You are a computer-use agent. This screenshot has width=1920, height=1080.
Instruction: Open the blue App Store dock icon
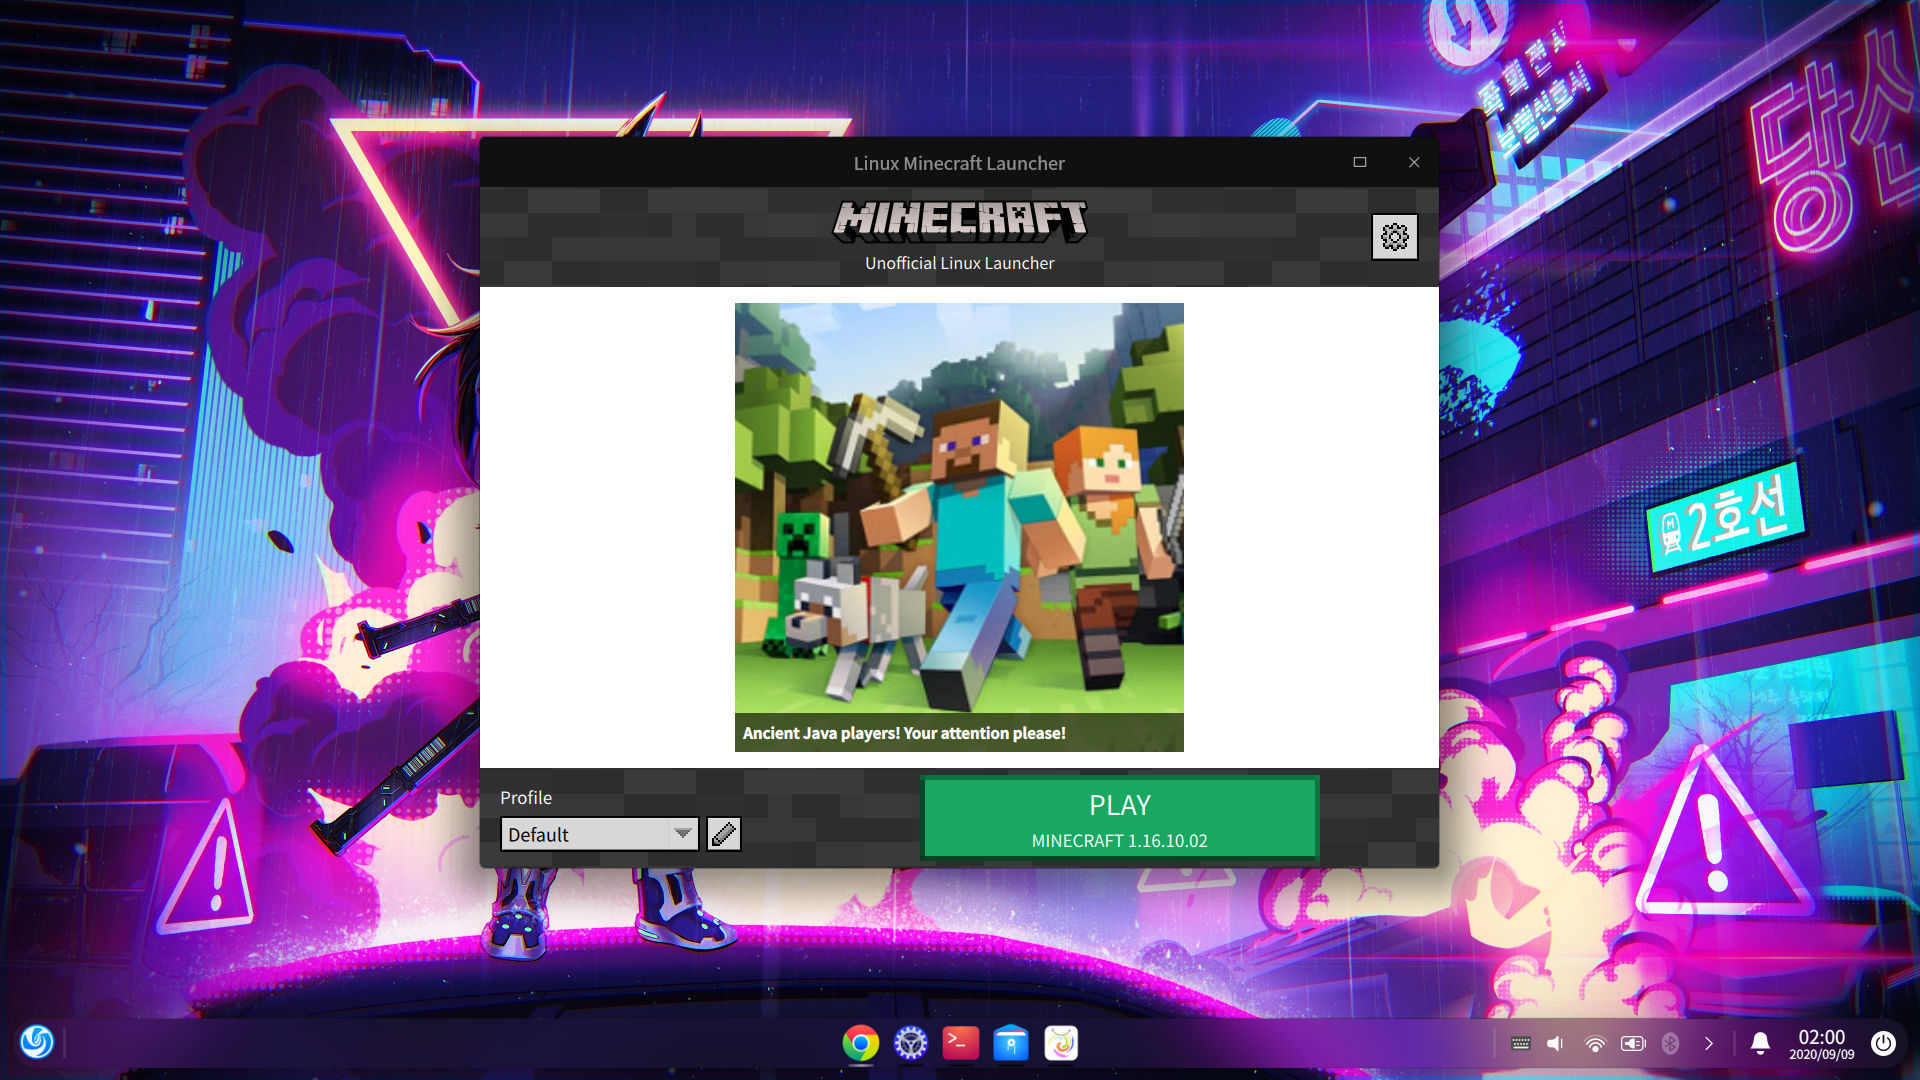(1010, 1043)
